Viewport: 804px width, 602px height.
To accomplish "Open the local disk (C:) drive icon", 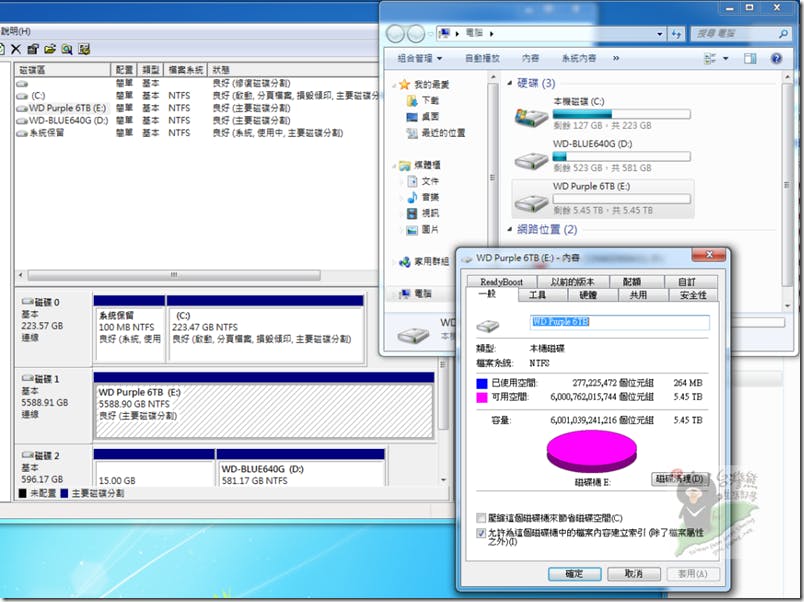I will tap(530, 113).
